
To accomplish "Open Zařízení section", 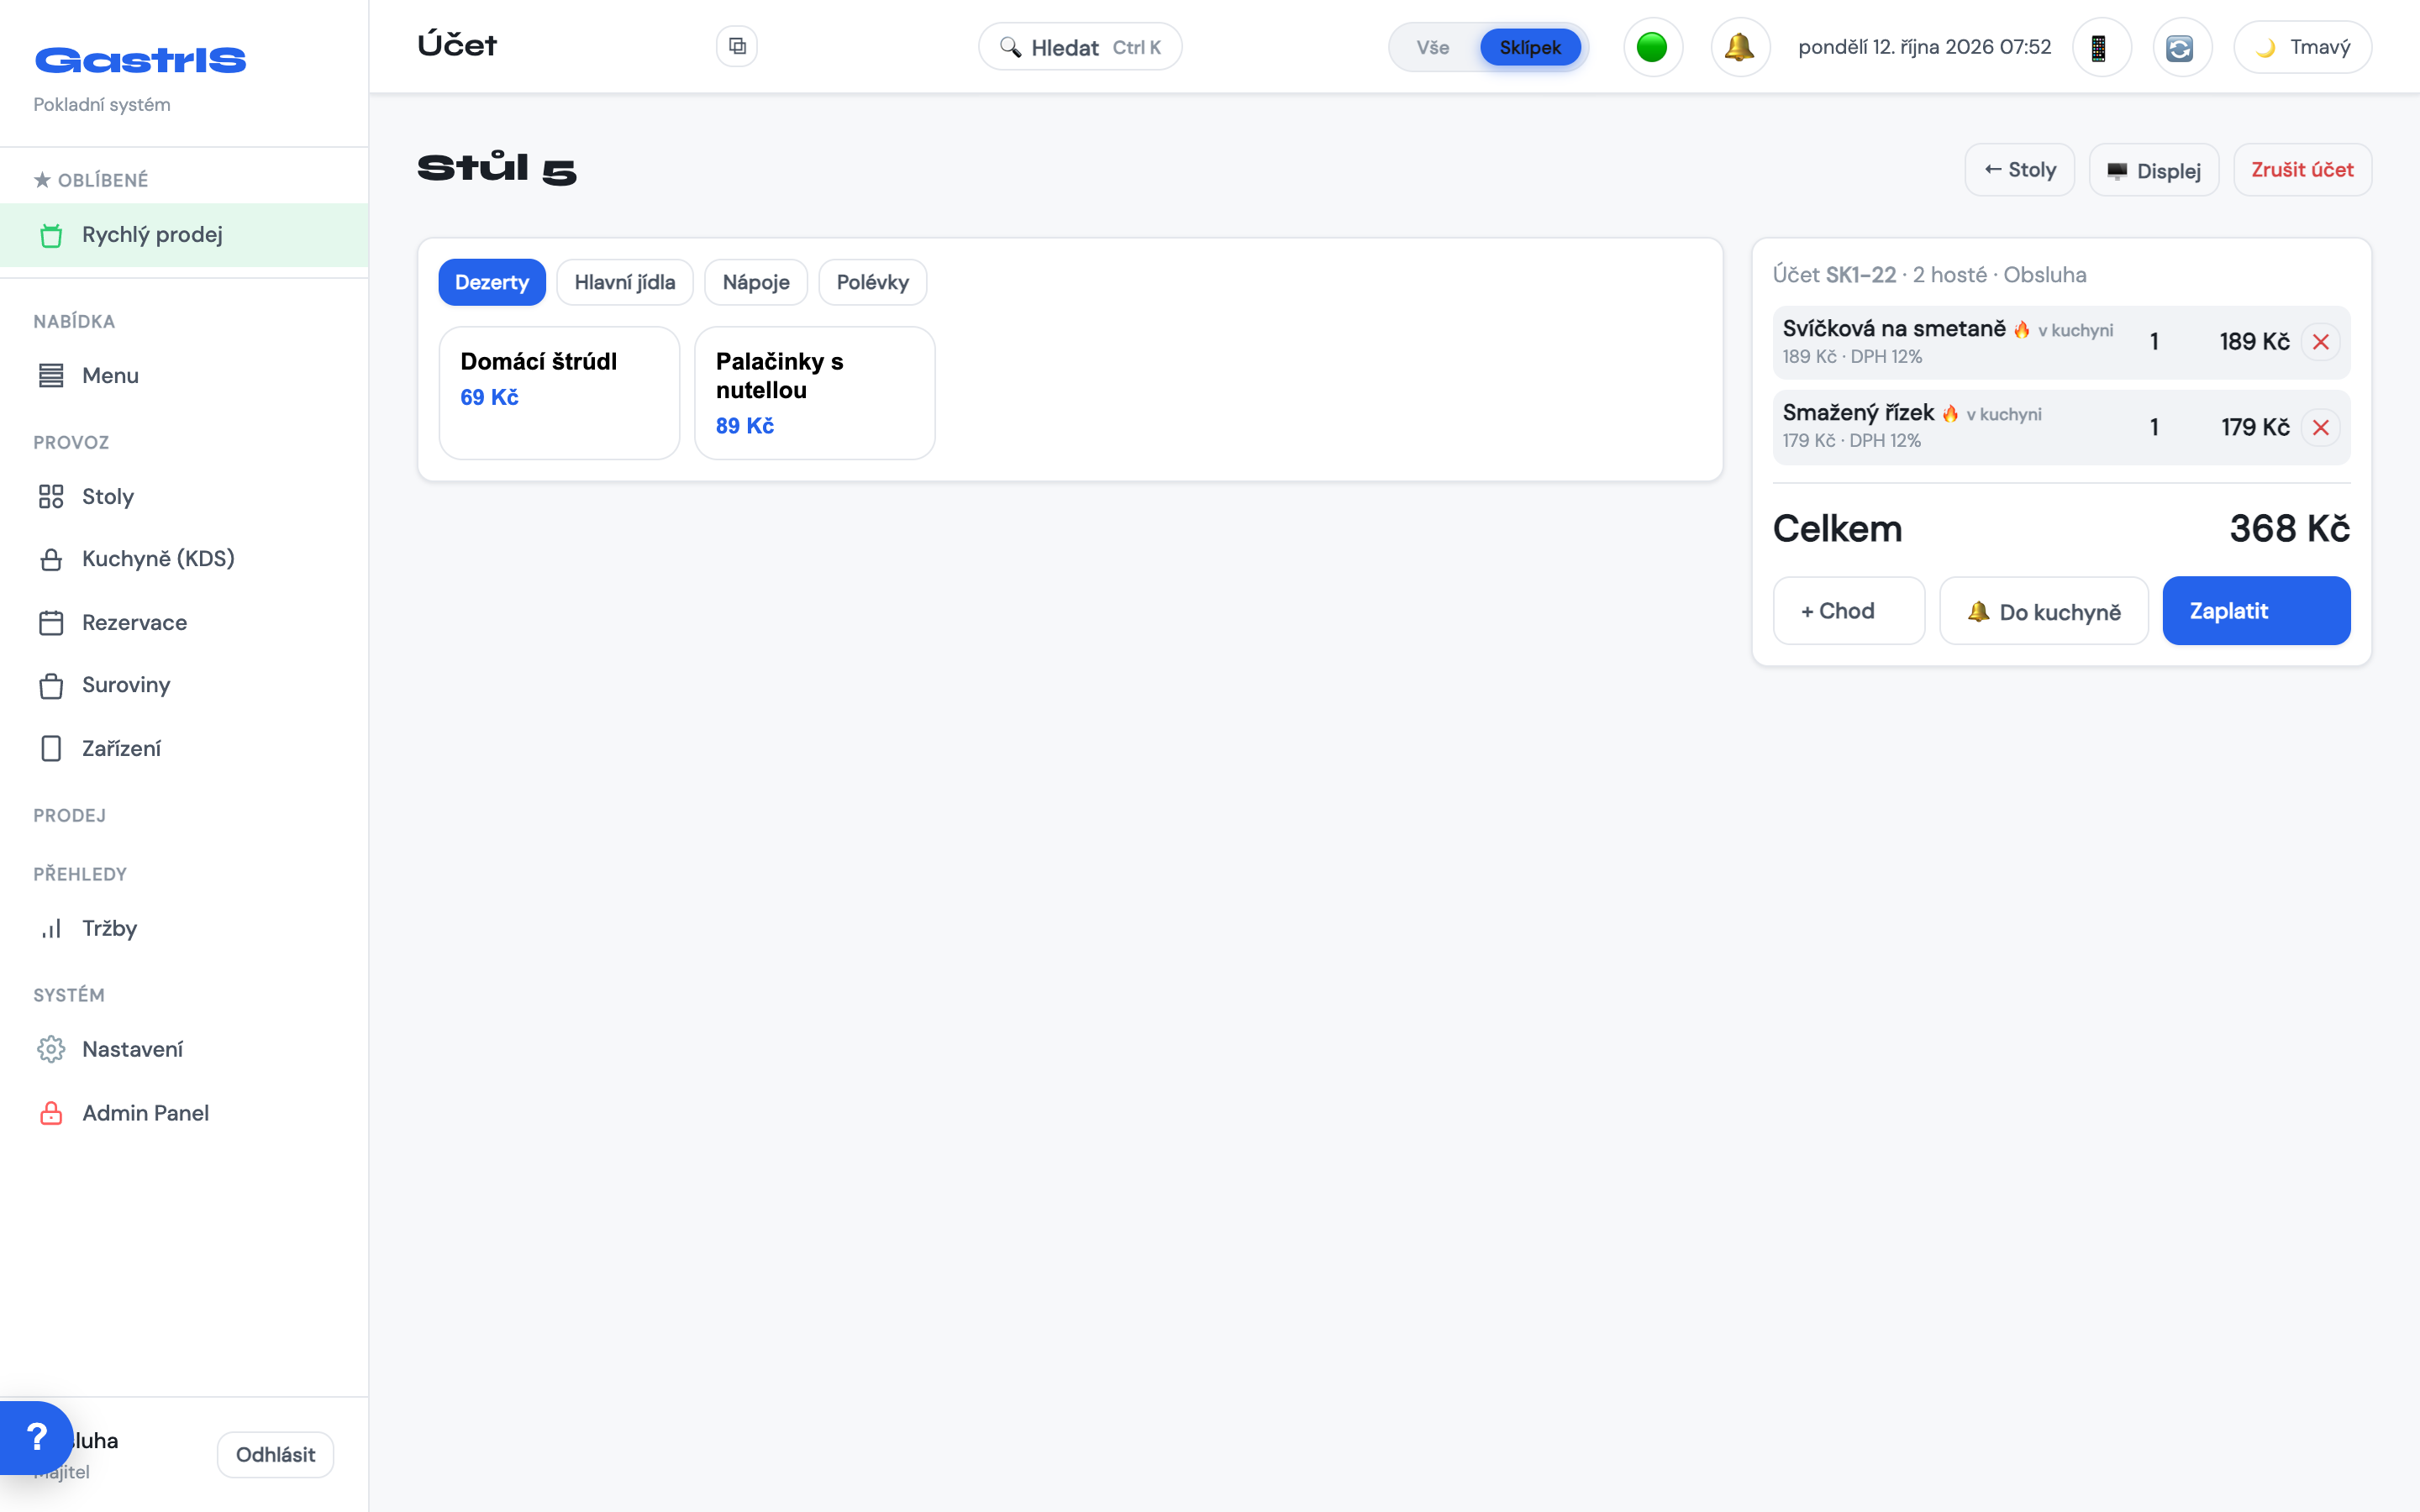I will (184, 749).
